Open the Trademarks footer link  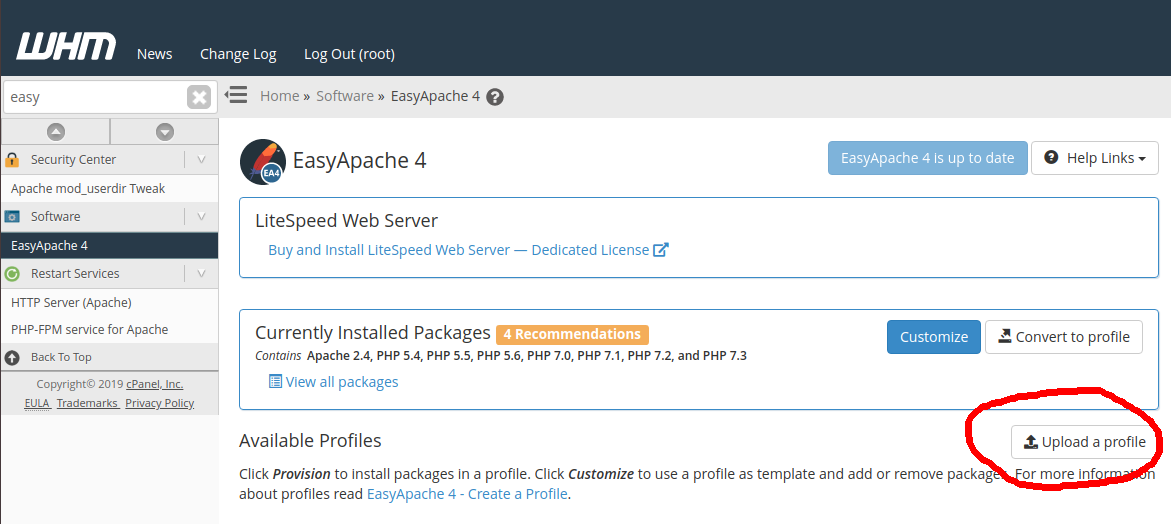coord(87,403)
